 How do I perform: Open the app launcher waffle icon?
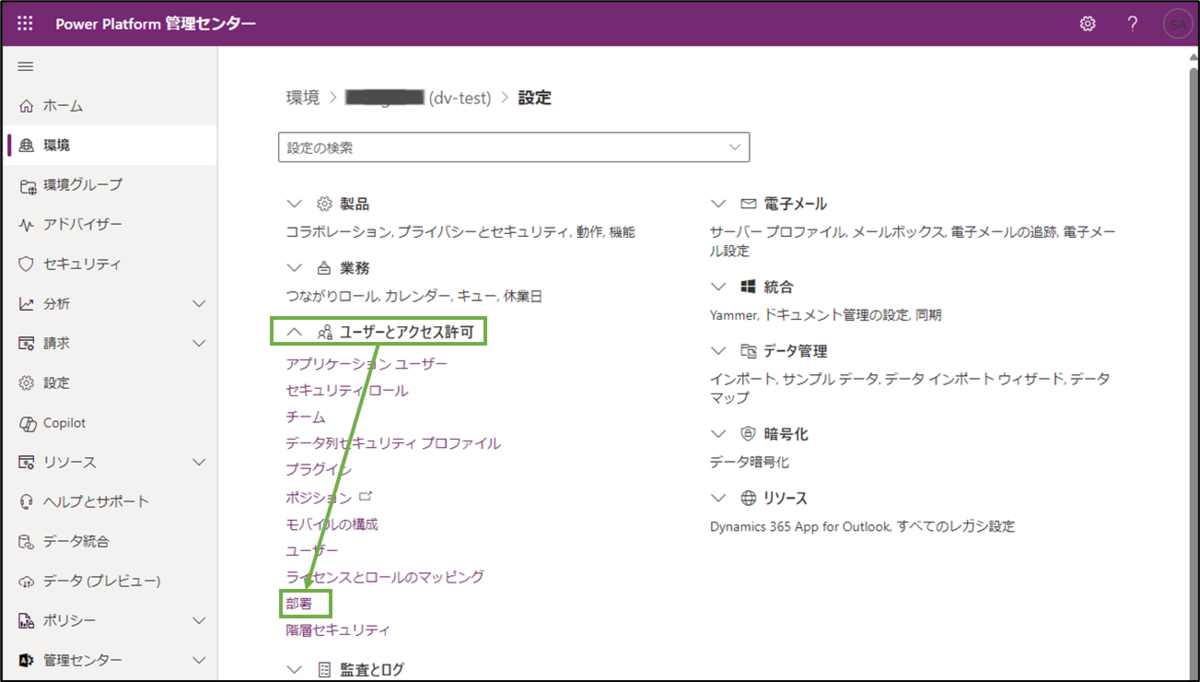24,23
